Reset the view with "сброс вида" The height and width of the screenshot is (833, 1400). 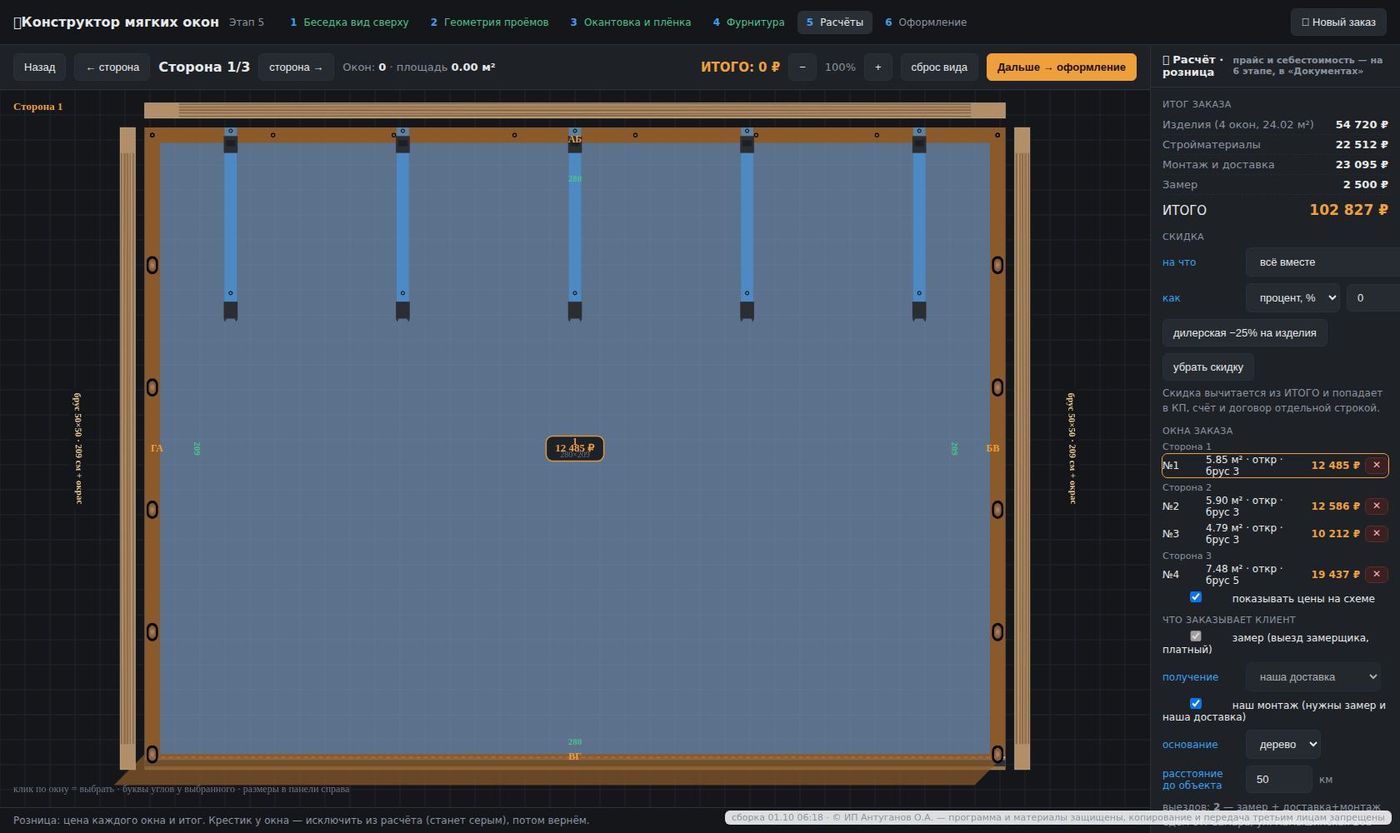click(939, 67)
